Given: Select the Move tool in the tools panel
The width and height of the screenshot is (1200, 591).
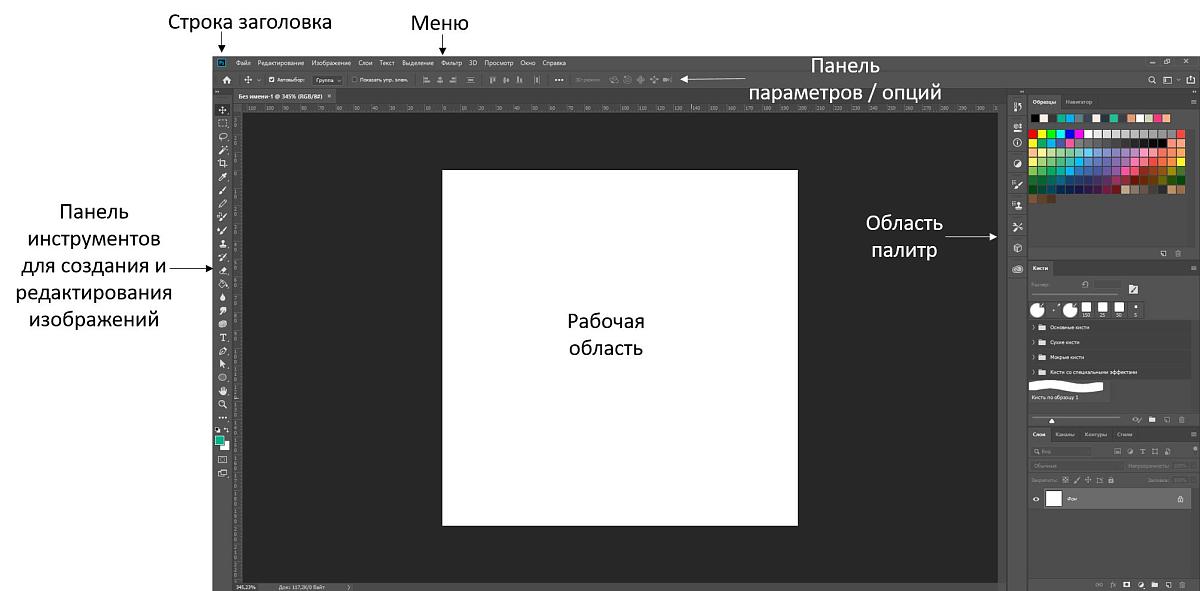Looking at the screenshot, I should click(222, 110).
